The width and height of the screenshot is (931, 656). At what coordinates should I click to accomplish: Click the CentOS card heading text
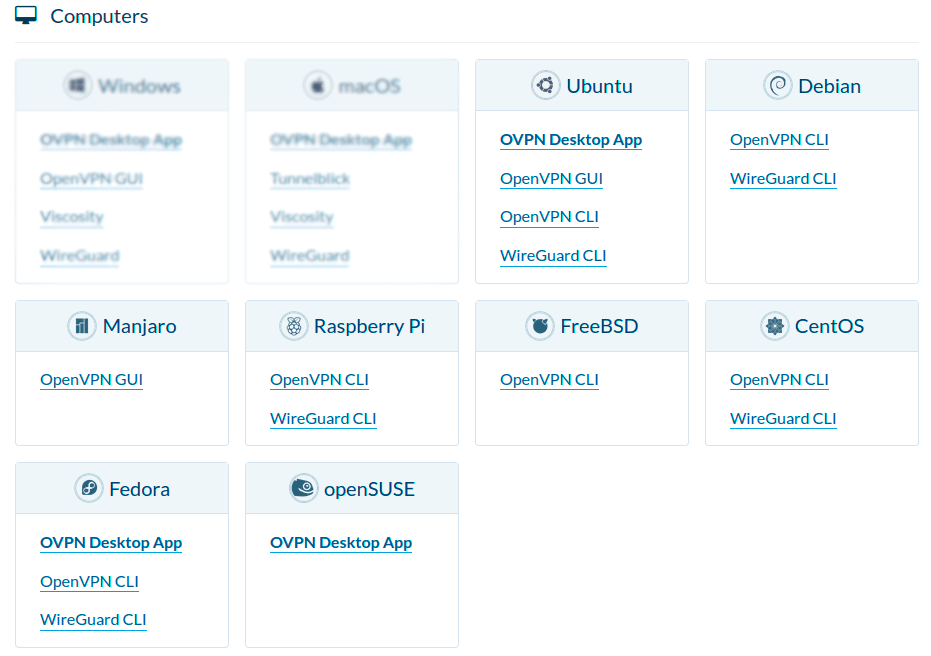pyautogui.click(x=829, y=327)
